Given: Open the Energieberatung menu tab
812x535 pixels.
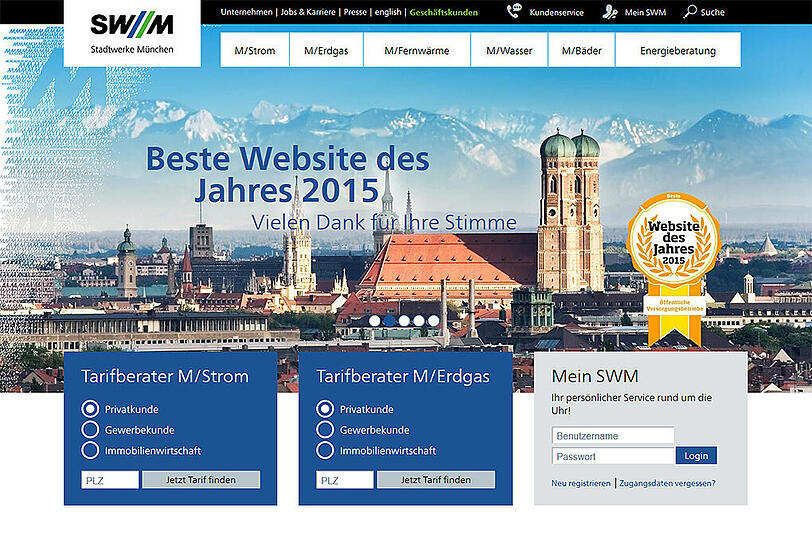Looking at the screenshot, I should 678,50.
